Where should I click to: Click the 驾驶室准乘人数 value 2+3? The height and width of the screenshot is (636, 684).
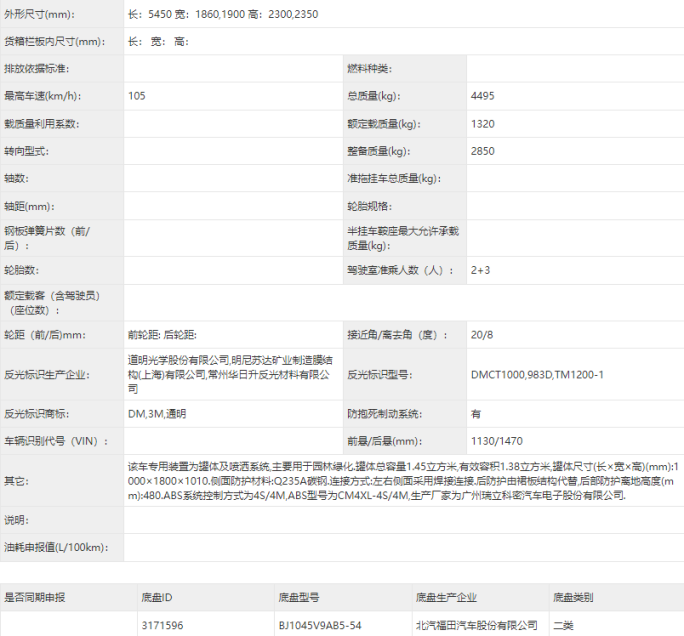tap(481, 270)
